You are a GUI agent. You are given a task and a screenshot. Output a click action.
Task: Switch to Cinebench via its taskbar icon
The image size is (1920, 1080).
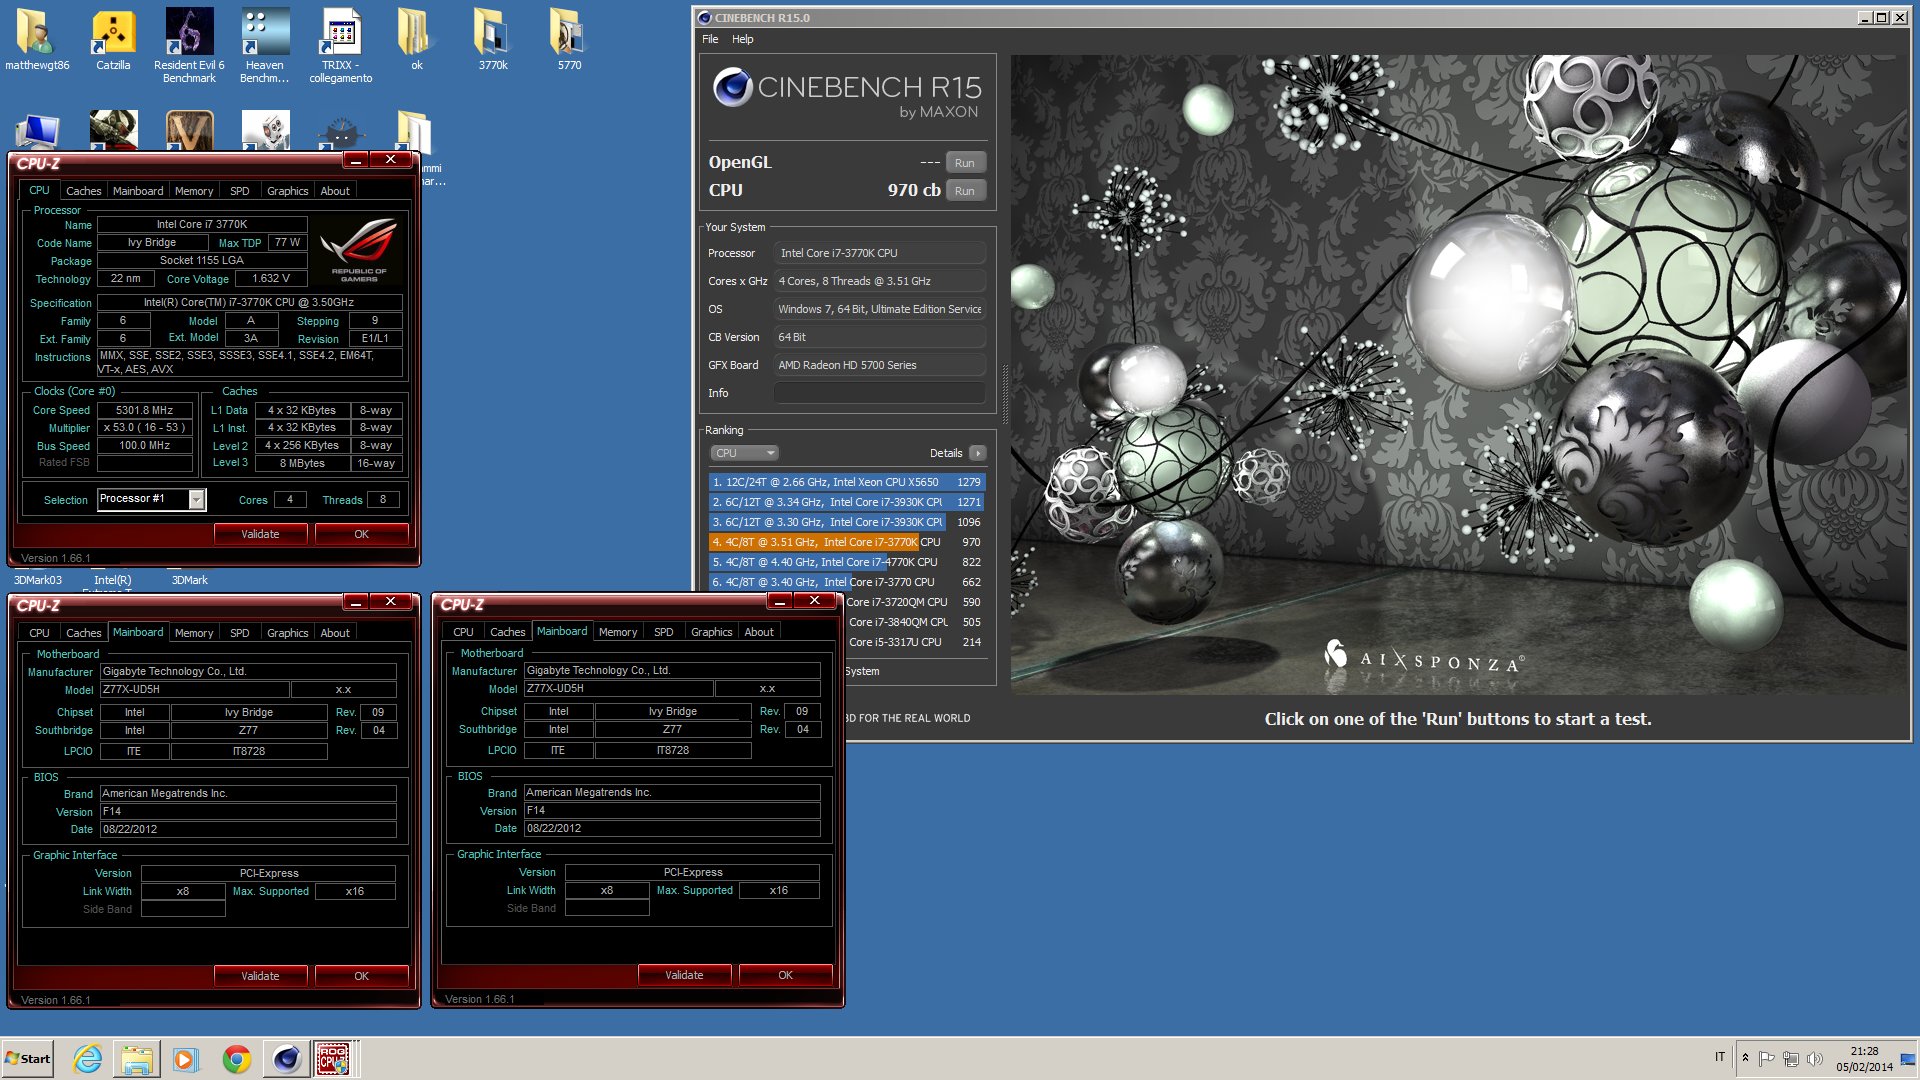[x=287, y=1059]
